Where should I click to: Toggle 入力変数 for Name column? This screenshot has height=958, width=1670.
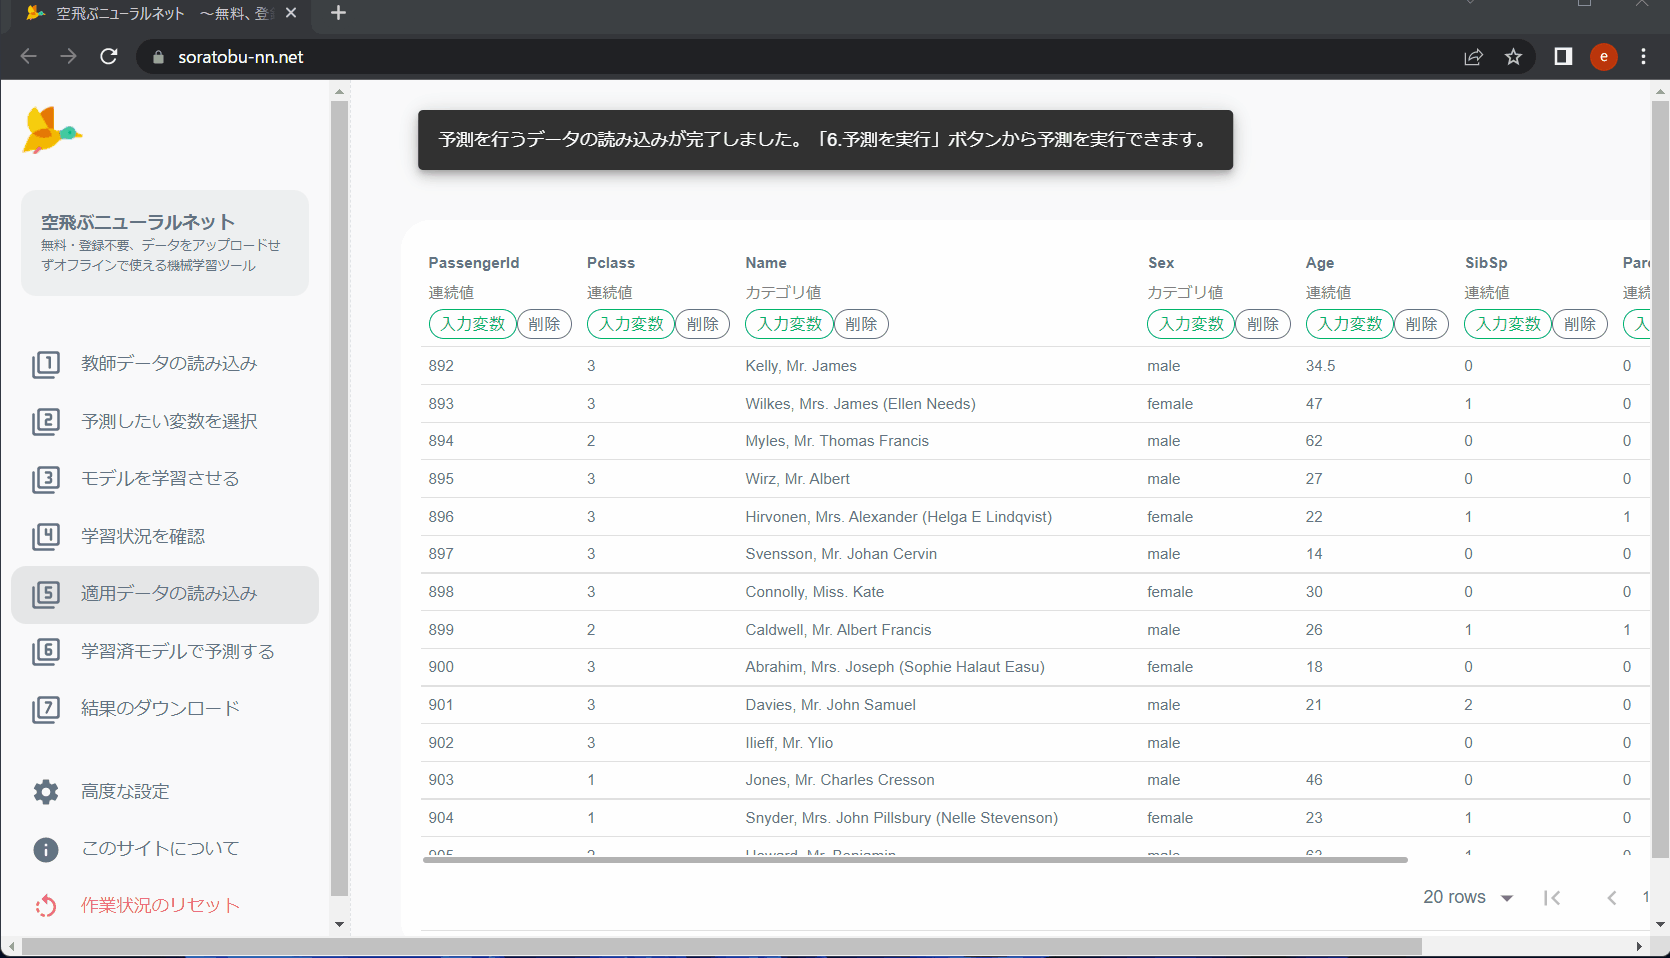(x=790, y=324)
